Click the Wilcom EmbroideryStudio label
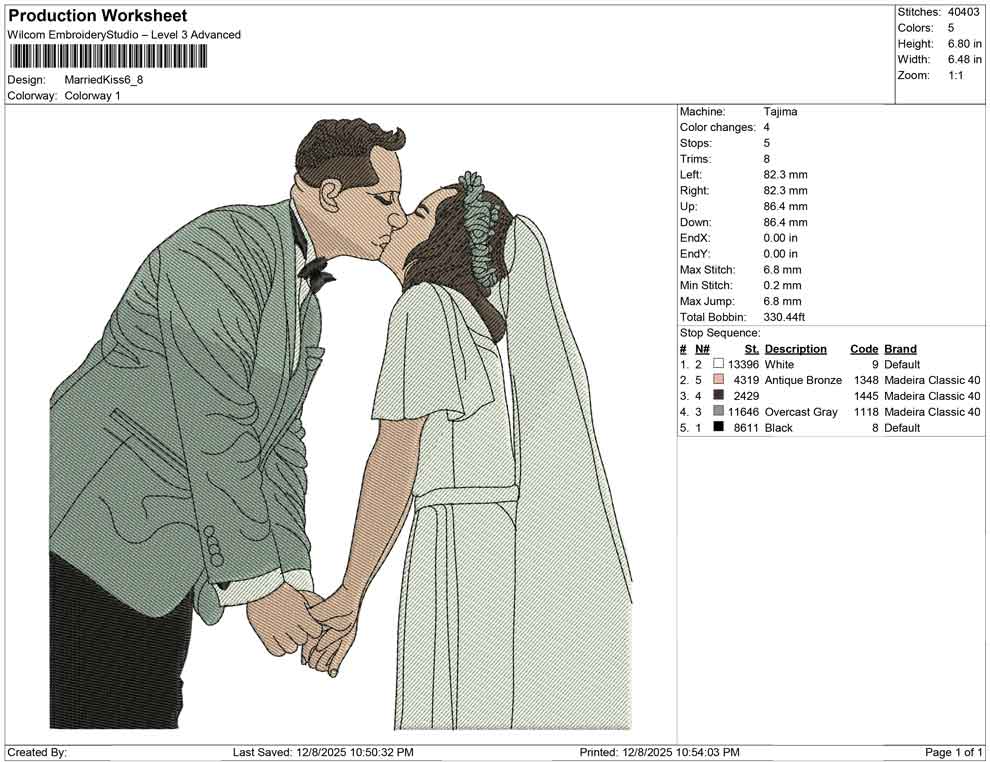This screenshot has height=762, width=990. click(123, 34)
